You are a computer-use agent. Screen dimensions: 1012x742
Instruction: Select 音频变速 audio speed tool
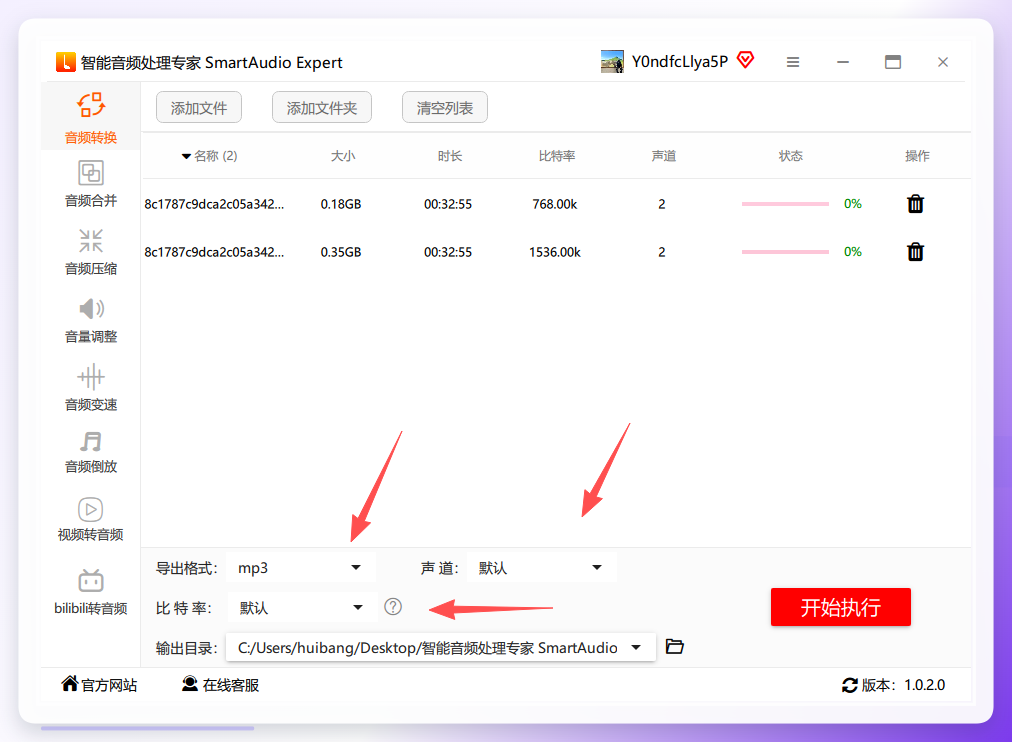click(90, 388)
